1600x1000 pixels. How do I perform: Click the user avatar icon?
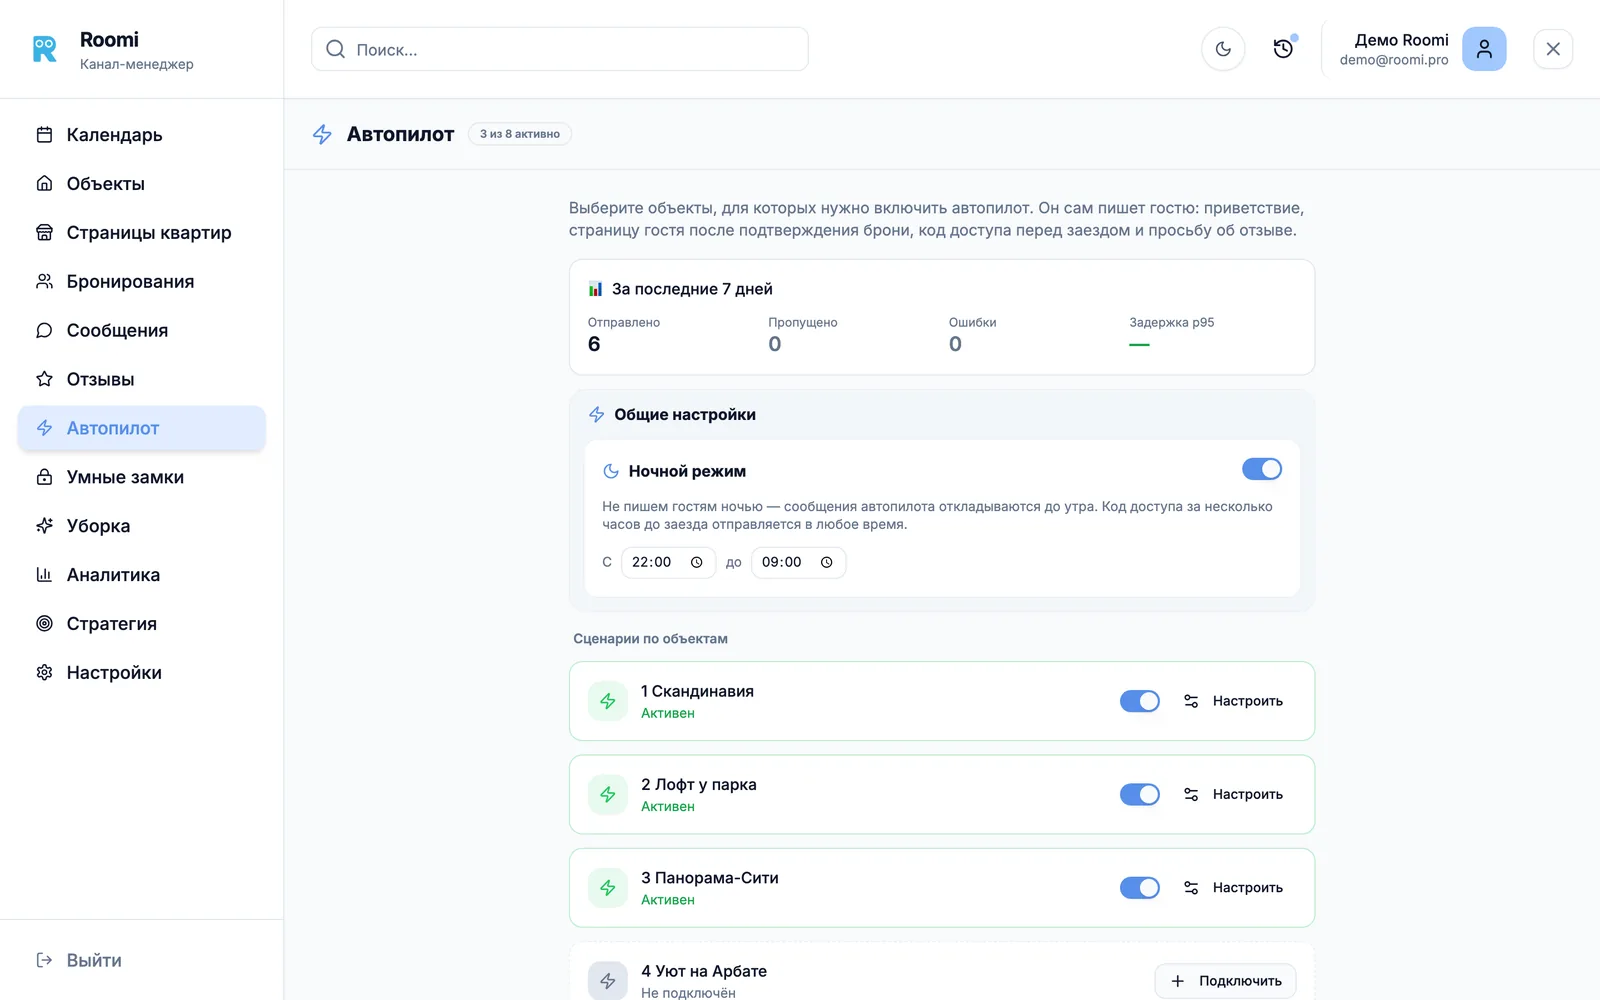[x=1484, y=49]
